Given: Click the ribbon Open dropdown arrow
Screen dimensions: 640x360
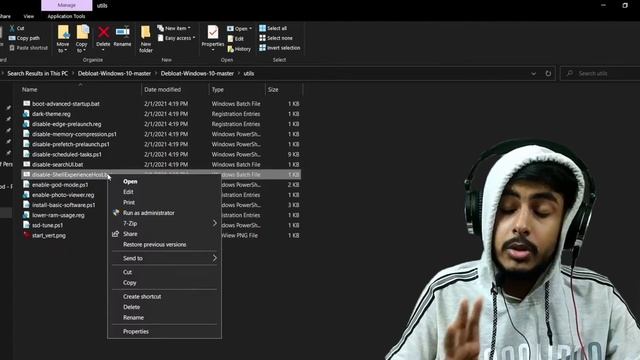Looking at the screenshot, I should (x=250, y=29).
